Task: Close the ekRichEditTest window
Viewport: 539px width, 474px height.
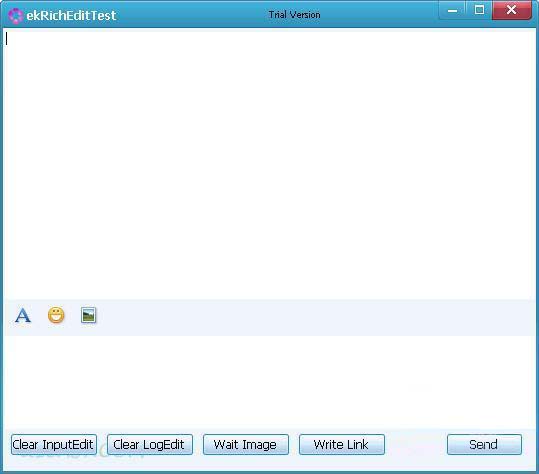Action: coord(512,10)
